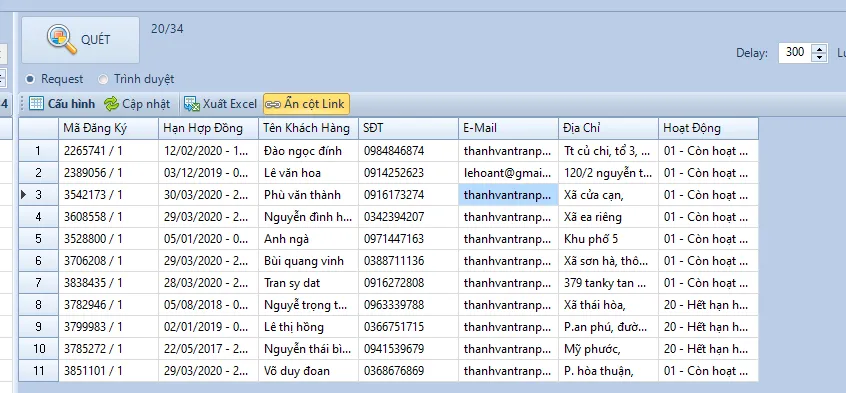Click status cell in row 8 Hết hạn
Viewport: 846px width, 393px height.
coord(708,305)
